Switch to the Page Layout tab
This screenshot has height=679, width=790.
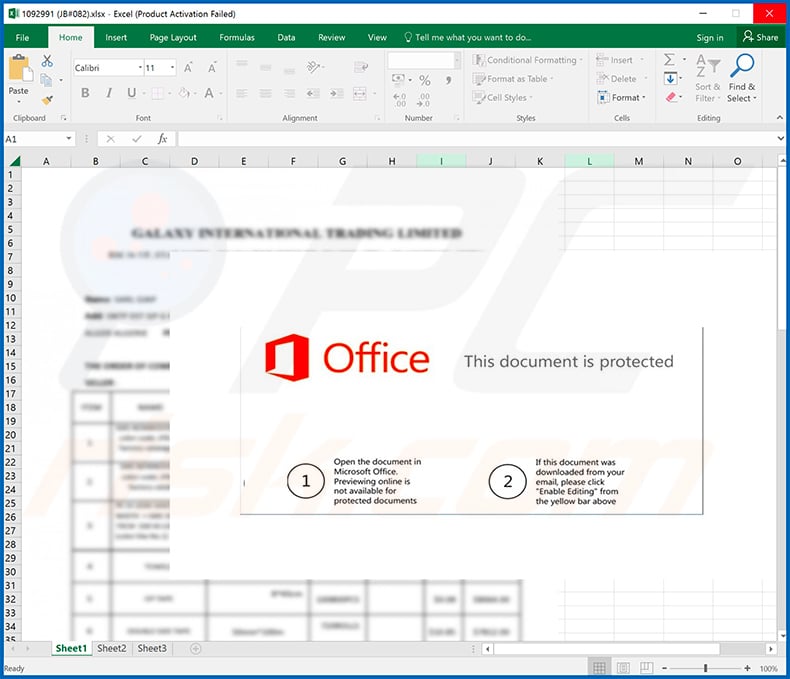coord(173,37)
